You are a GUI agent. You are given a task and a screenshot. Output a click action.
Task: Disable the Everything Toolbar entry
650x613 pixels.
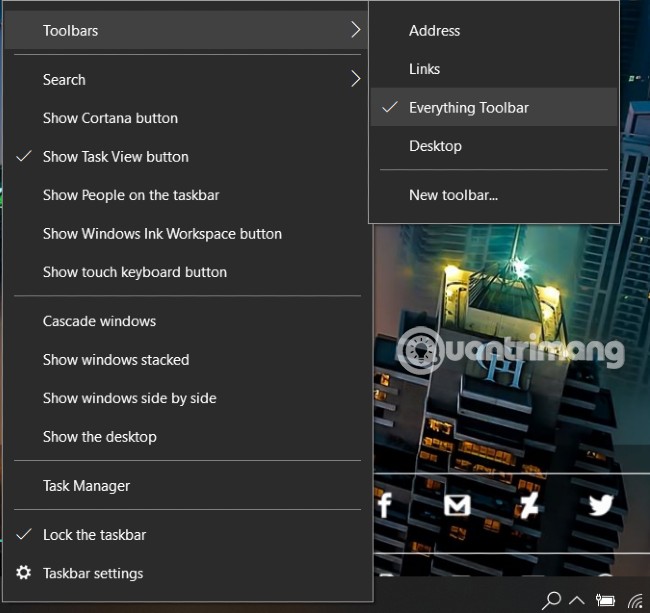(468, 108)
